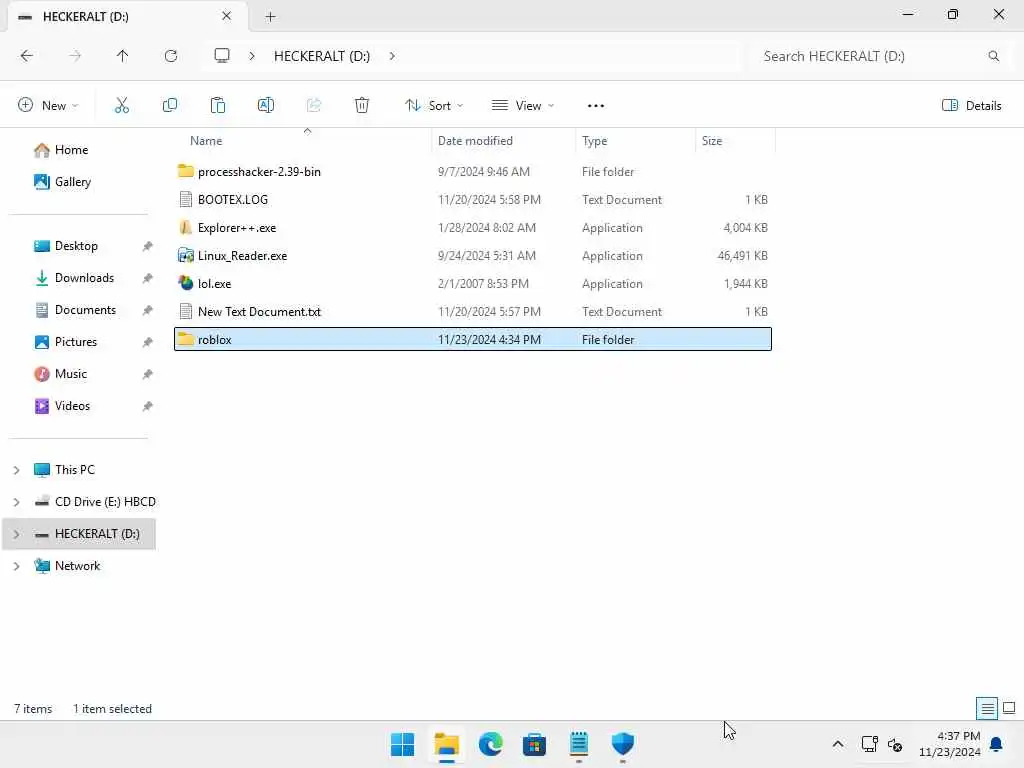Sort by Type column header
This screenshot has height=768, width=1024.
click(594, 140)
